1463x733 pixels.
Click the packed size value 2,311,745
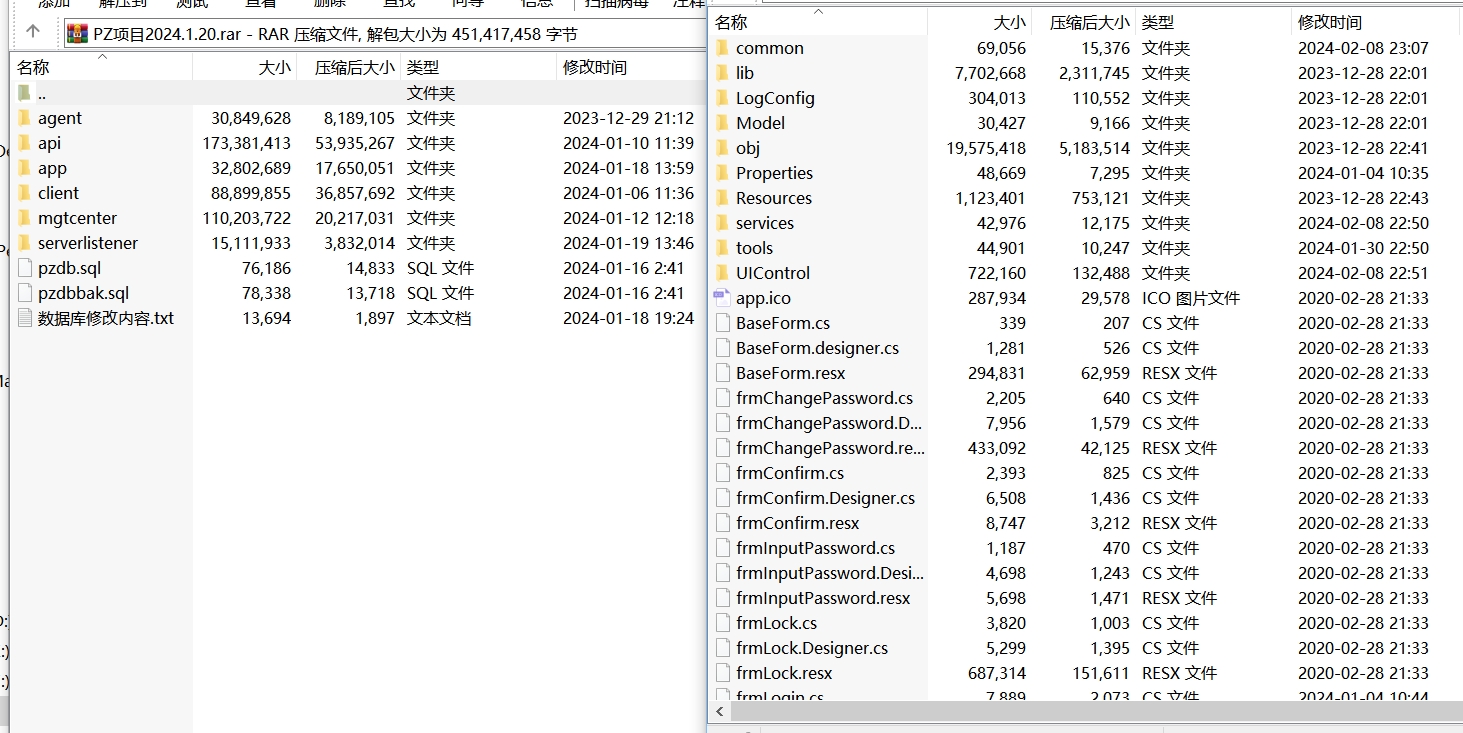(1094, 73)
